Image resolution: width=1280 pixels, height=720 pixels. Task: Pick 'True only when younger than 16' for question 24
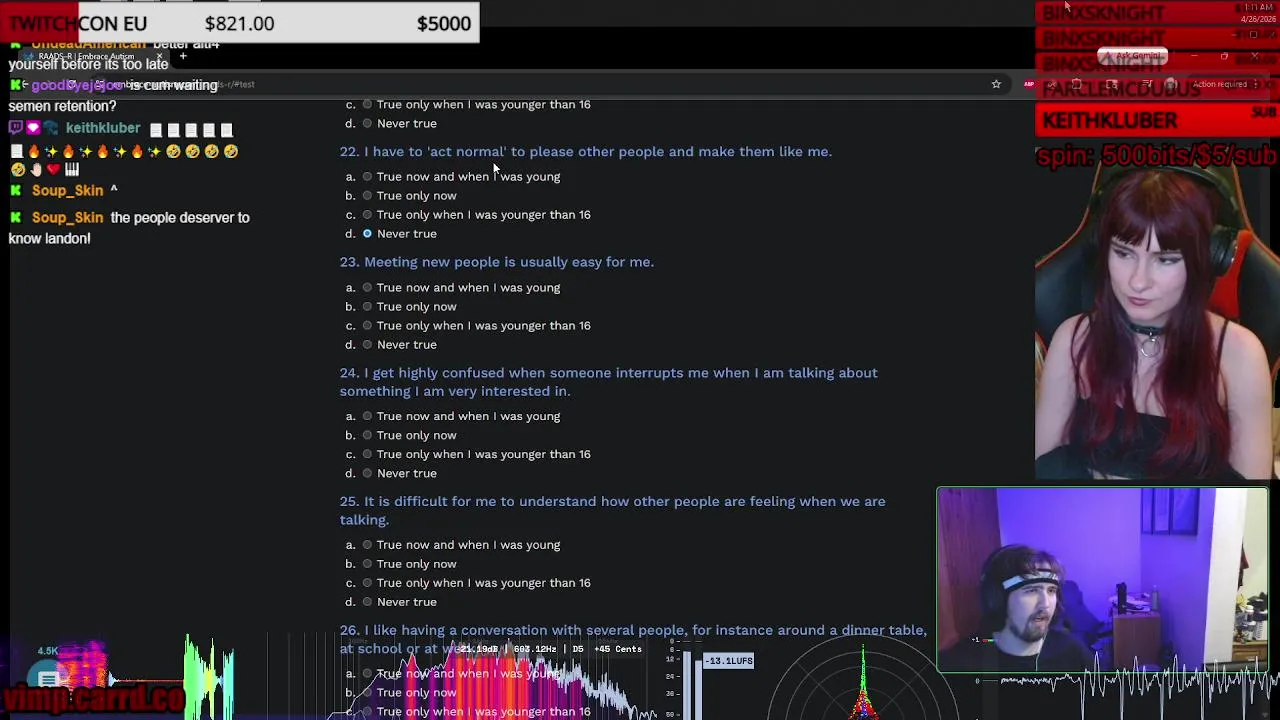coord(367,454)
